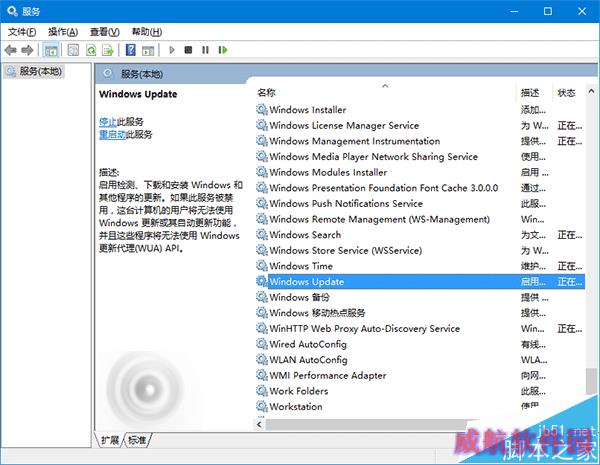Click the gear icon beside Windows Search

[262, 234]
